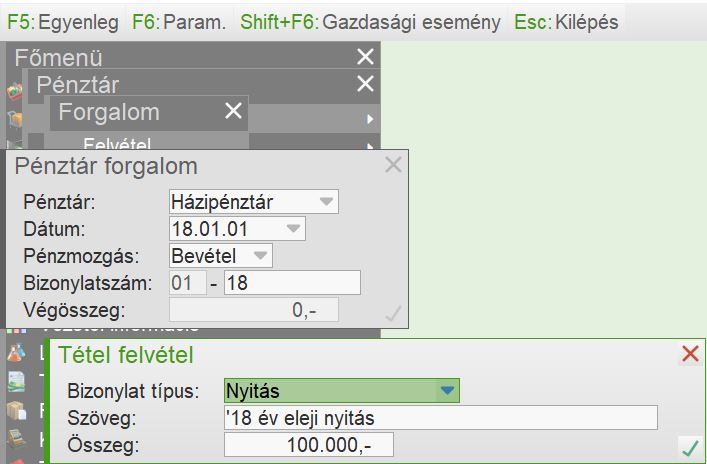The image size is (707, 464).
Task: Click Shift+F6: Gazdasági esemény
Action: 370,21
